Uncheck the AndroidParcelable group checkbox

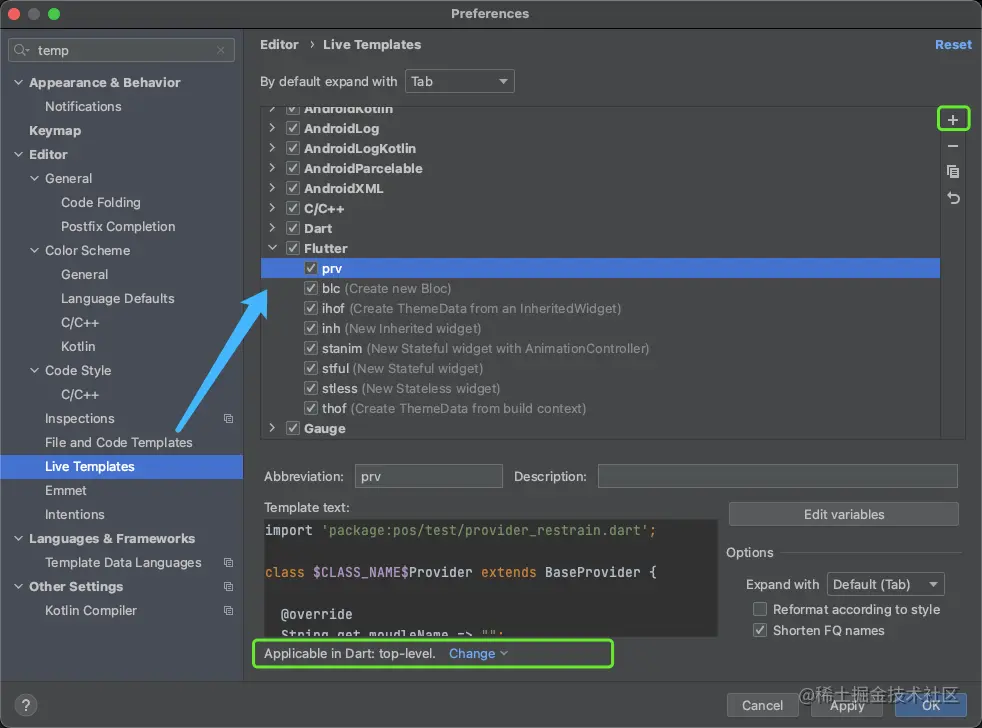click(292, 169)
